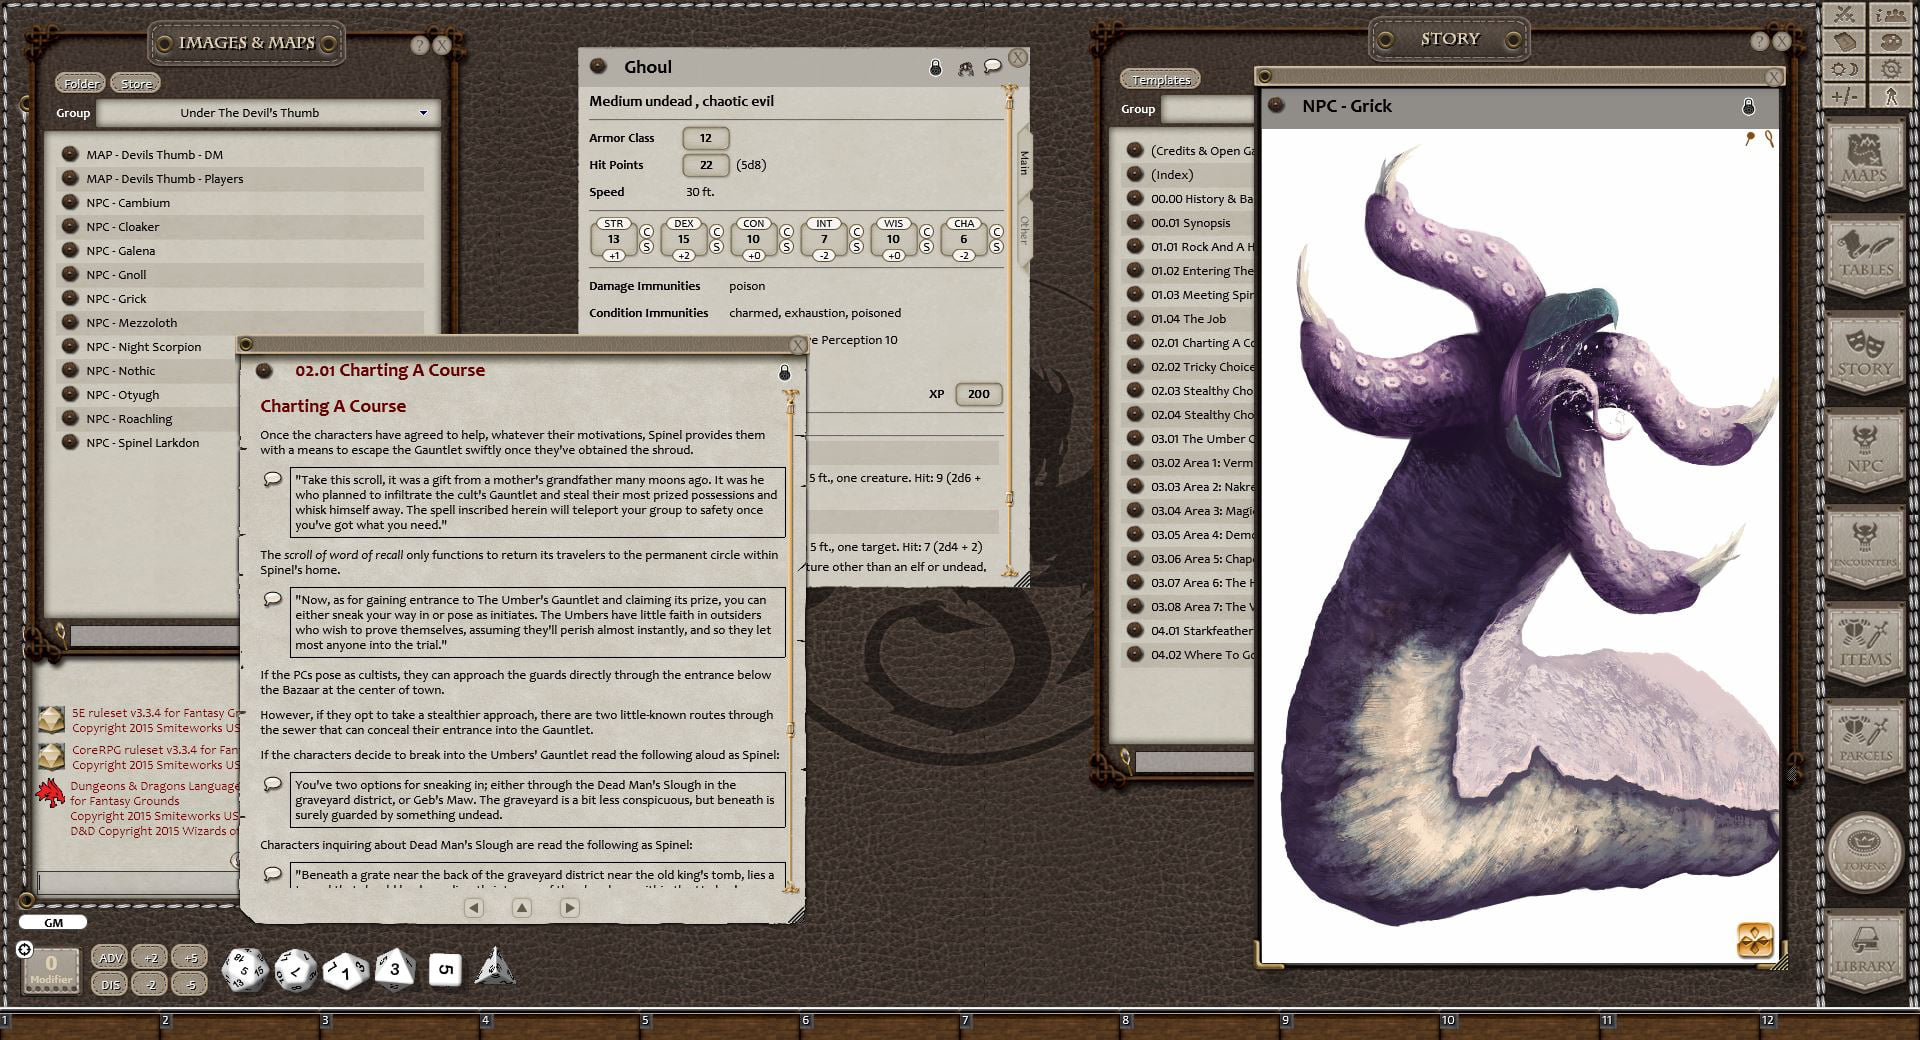Toggle the lock on Charting A Course
1920x1040 pixels.
pos(785,372)
